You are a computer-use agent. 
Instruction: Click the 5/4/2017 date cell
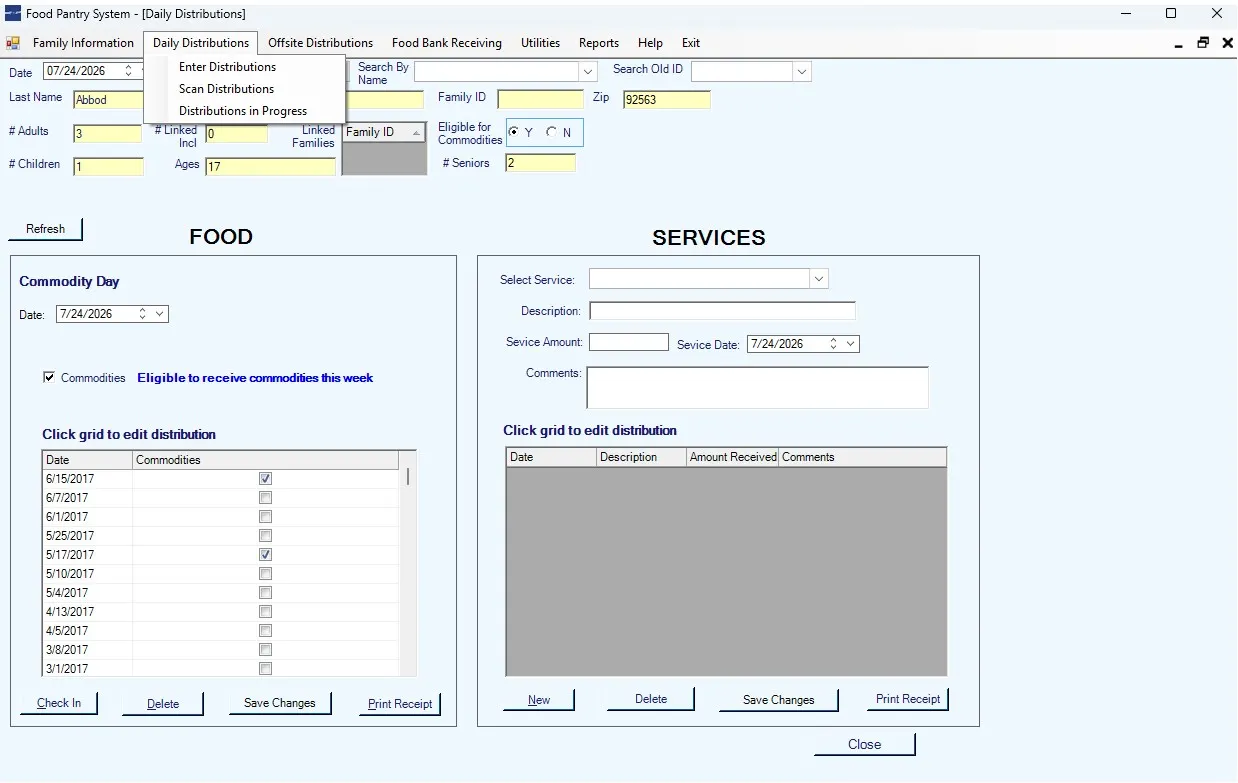click(x=87, y=593)
